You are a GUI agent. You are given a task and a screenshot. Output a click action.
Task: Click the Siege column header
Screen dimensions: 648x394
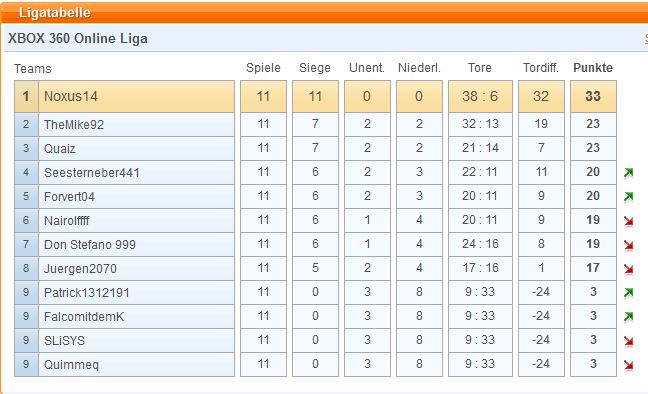coord(315,67)
